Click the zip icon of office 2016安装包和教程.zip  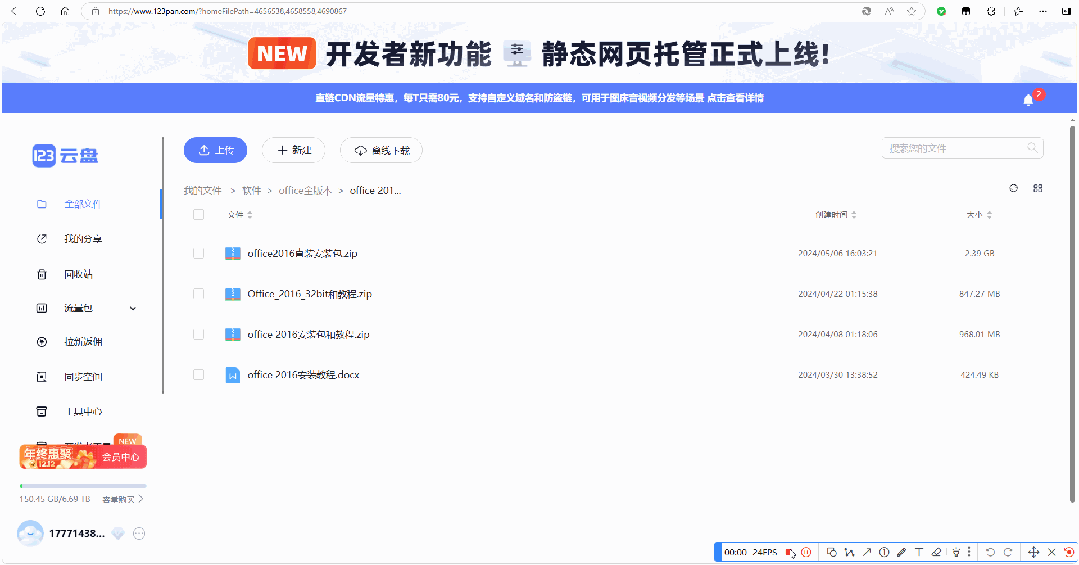click(x=233, y=334)
